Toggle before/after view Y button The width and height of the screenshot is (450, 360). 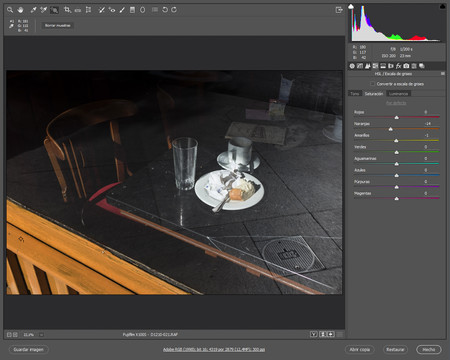[x=313, y=334]
